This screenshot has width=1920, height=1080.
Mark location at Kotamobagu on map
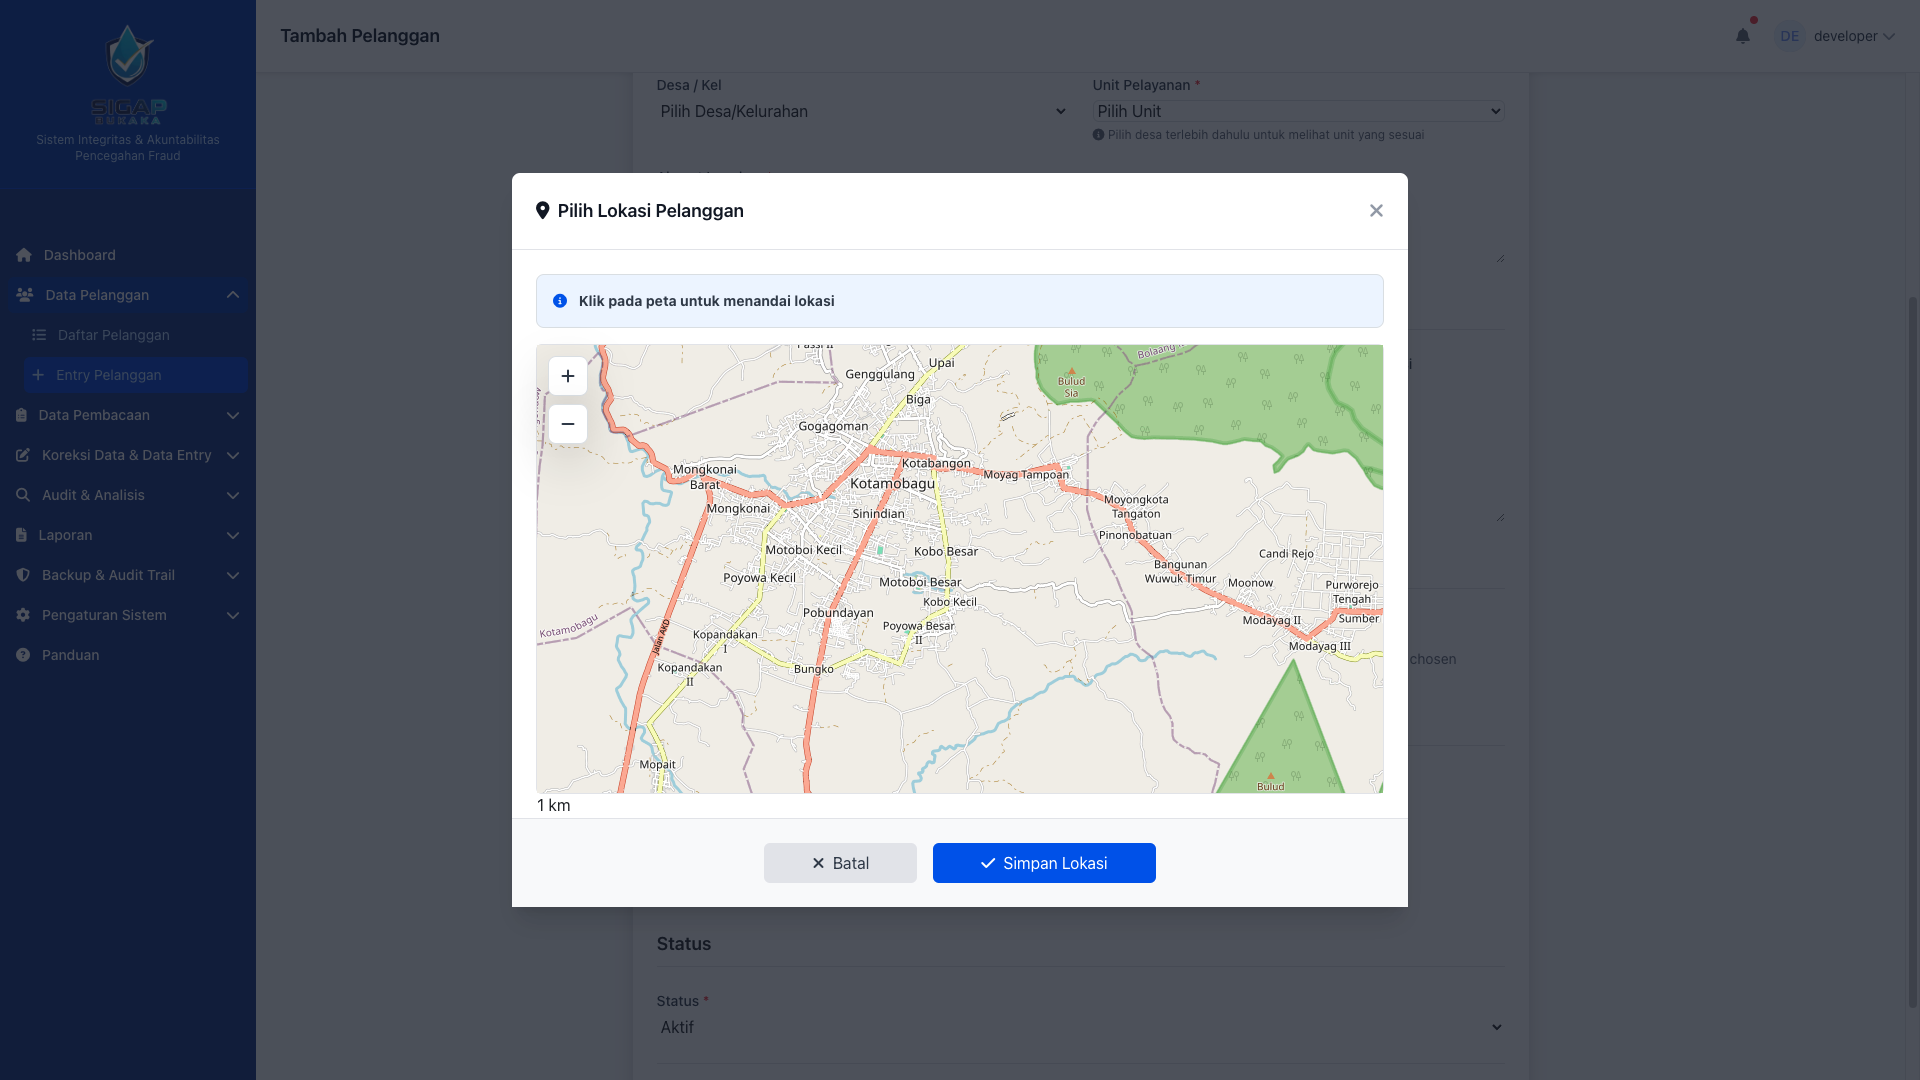pyautogui.click(x=892, y=484)
